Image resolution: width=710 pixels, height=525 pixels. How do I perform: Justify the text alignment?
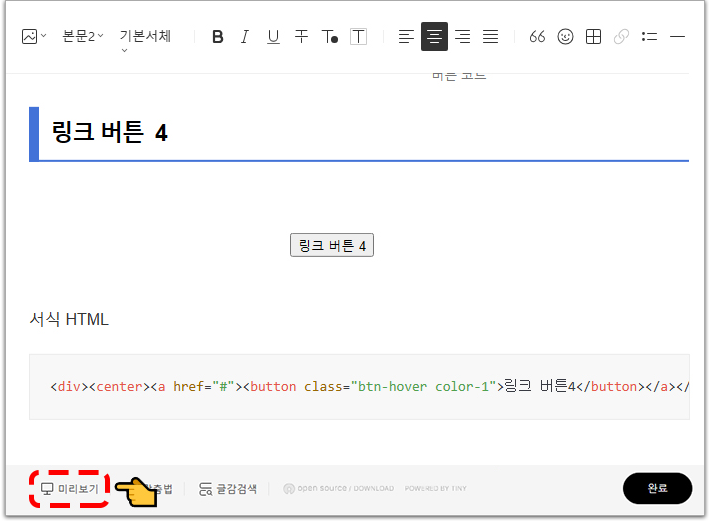(x=490, y=37)
